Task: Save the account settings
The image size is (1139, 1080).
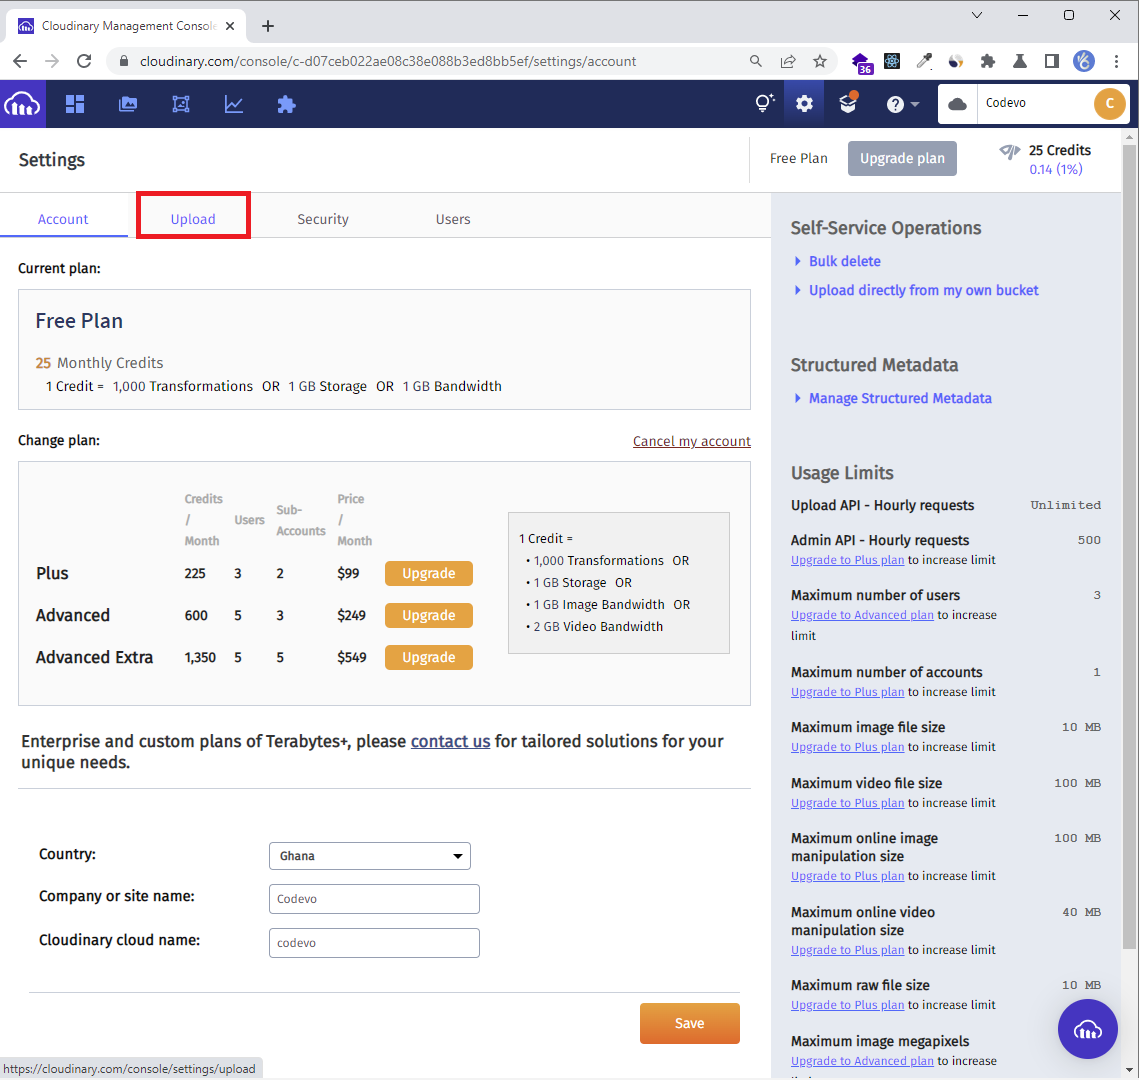Action: [689, 1023]
